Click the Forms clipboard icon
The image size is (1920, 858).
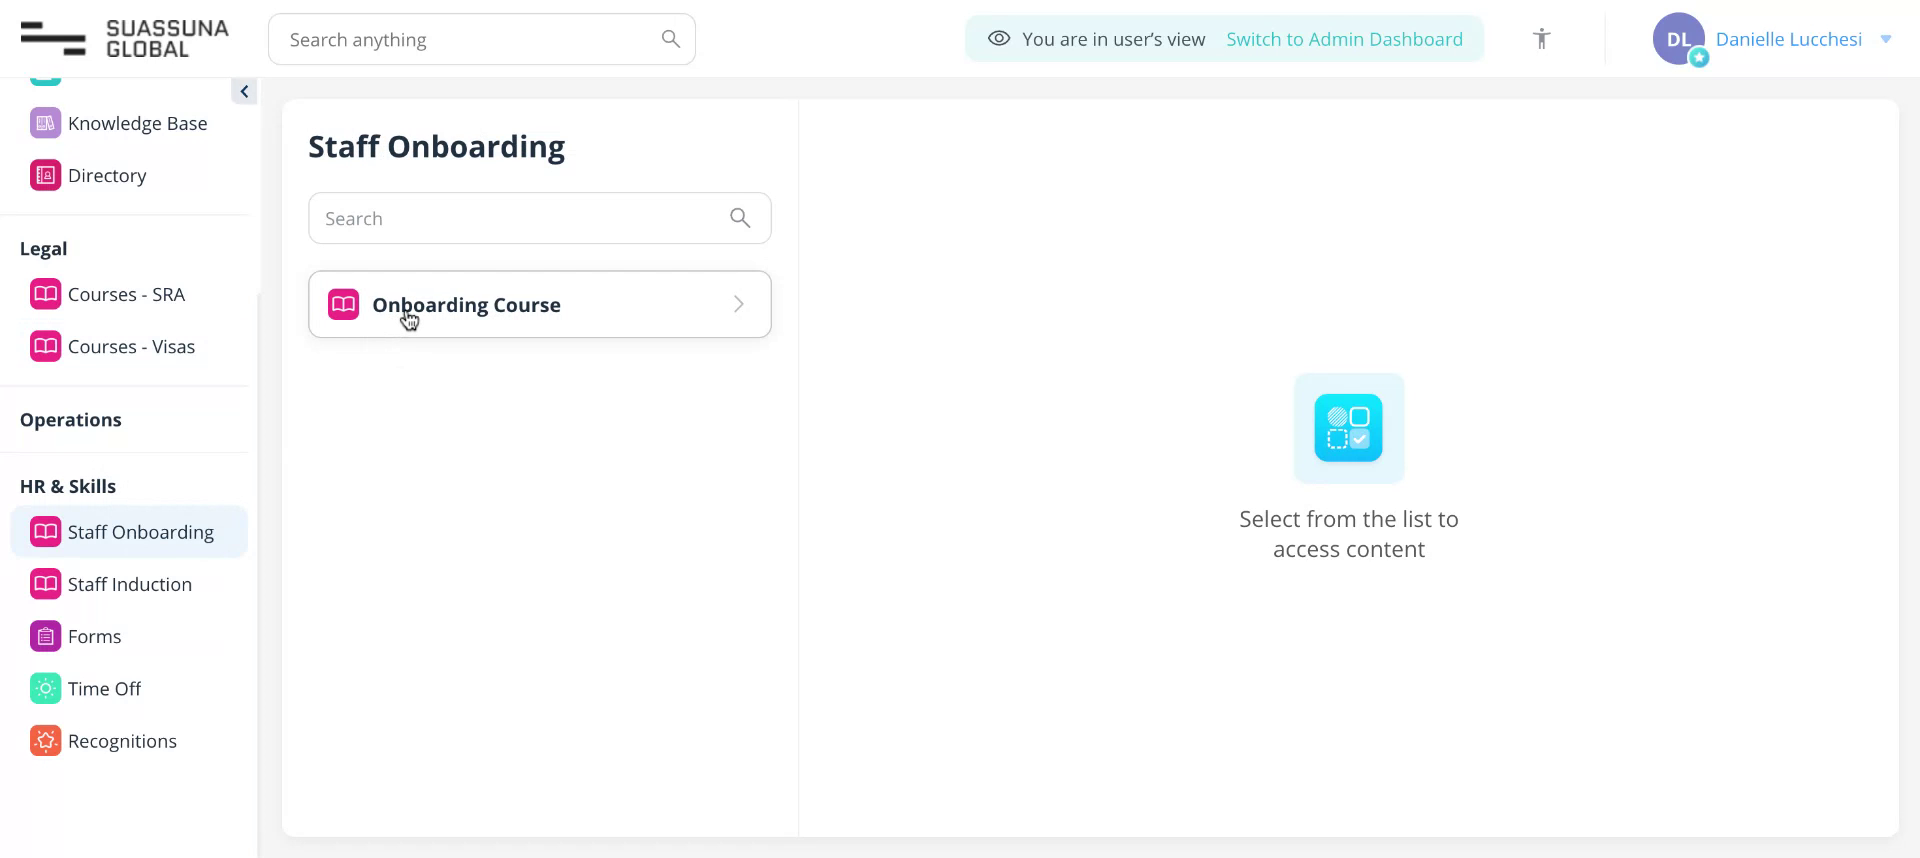tap(45, 636)
